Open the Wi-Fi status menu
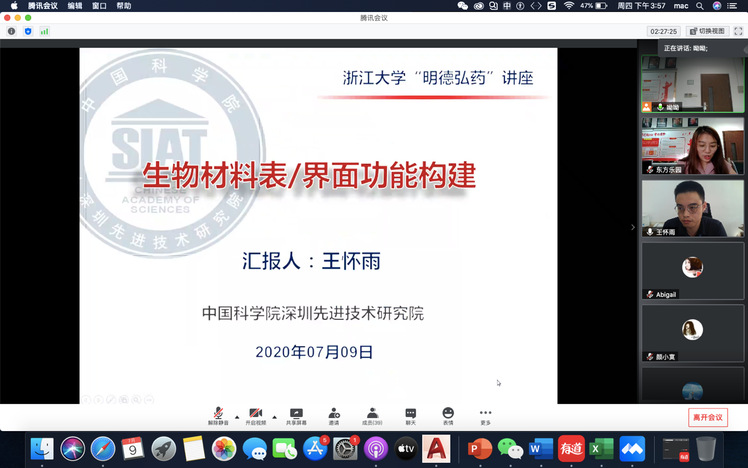Viewport: 748px width, 468px height. 569,6
